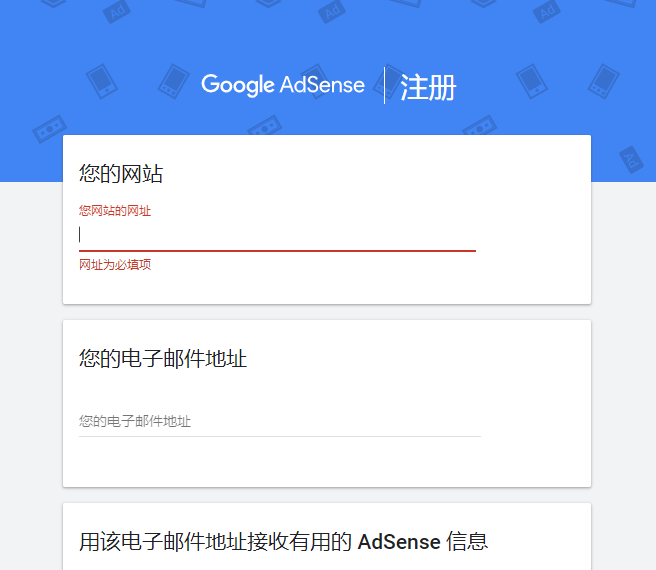Click the 您的电子邮件地址 card heading

163,359
